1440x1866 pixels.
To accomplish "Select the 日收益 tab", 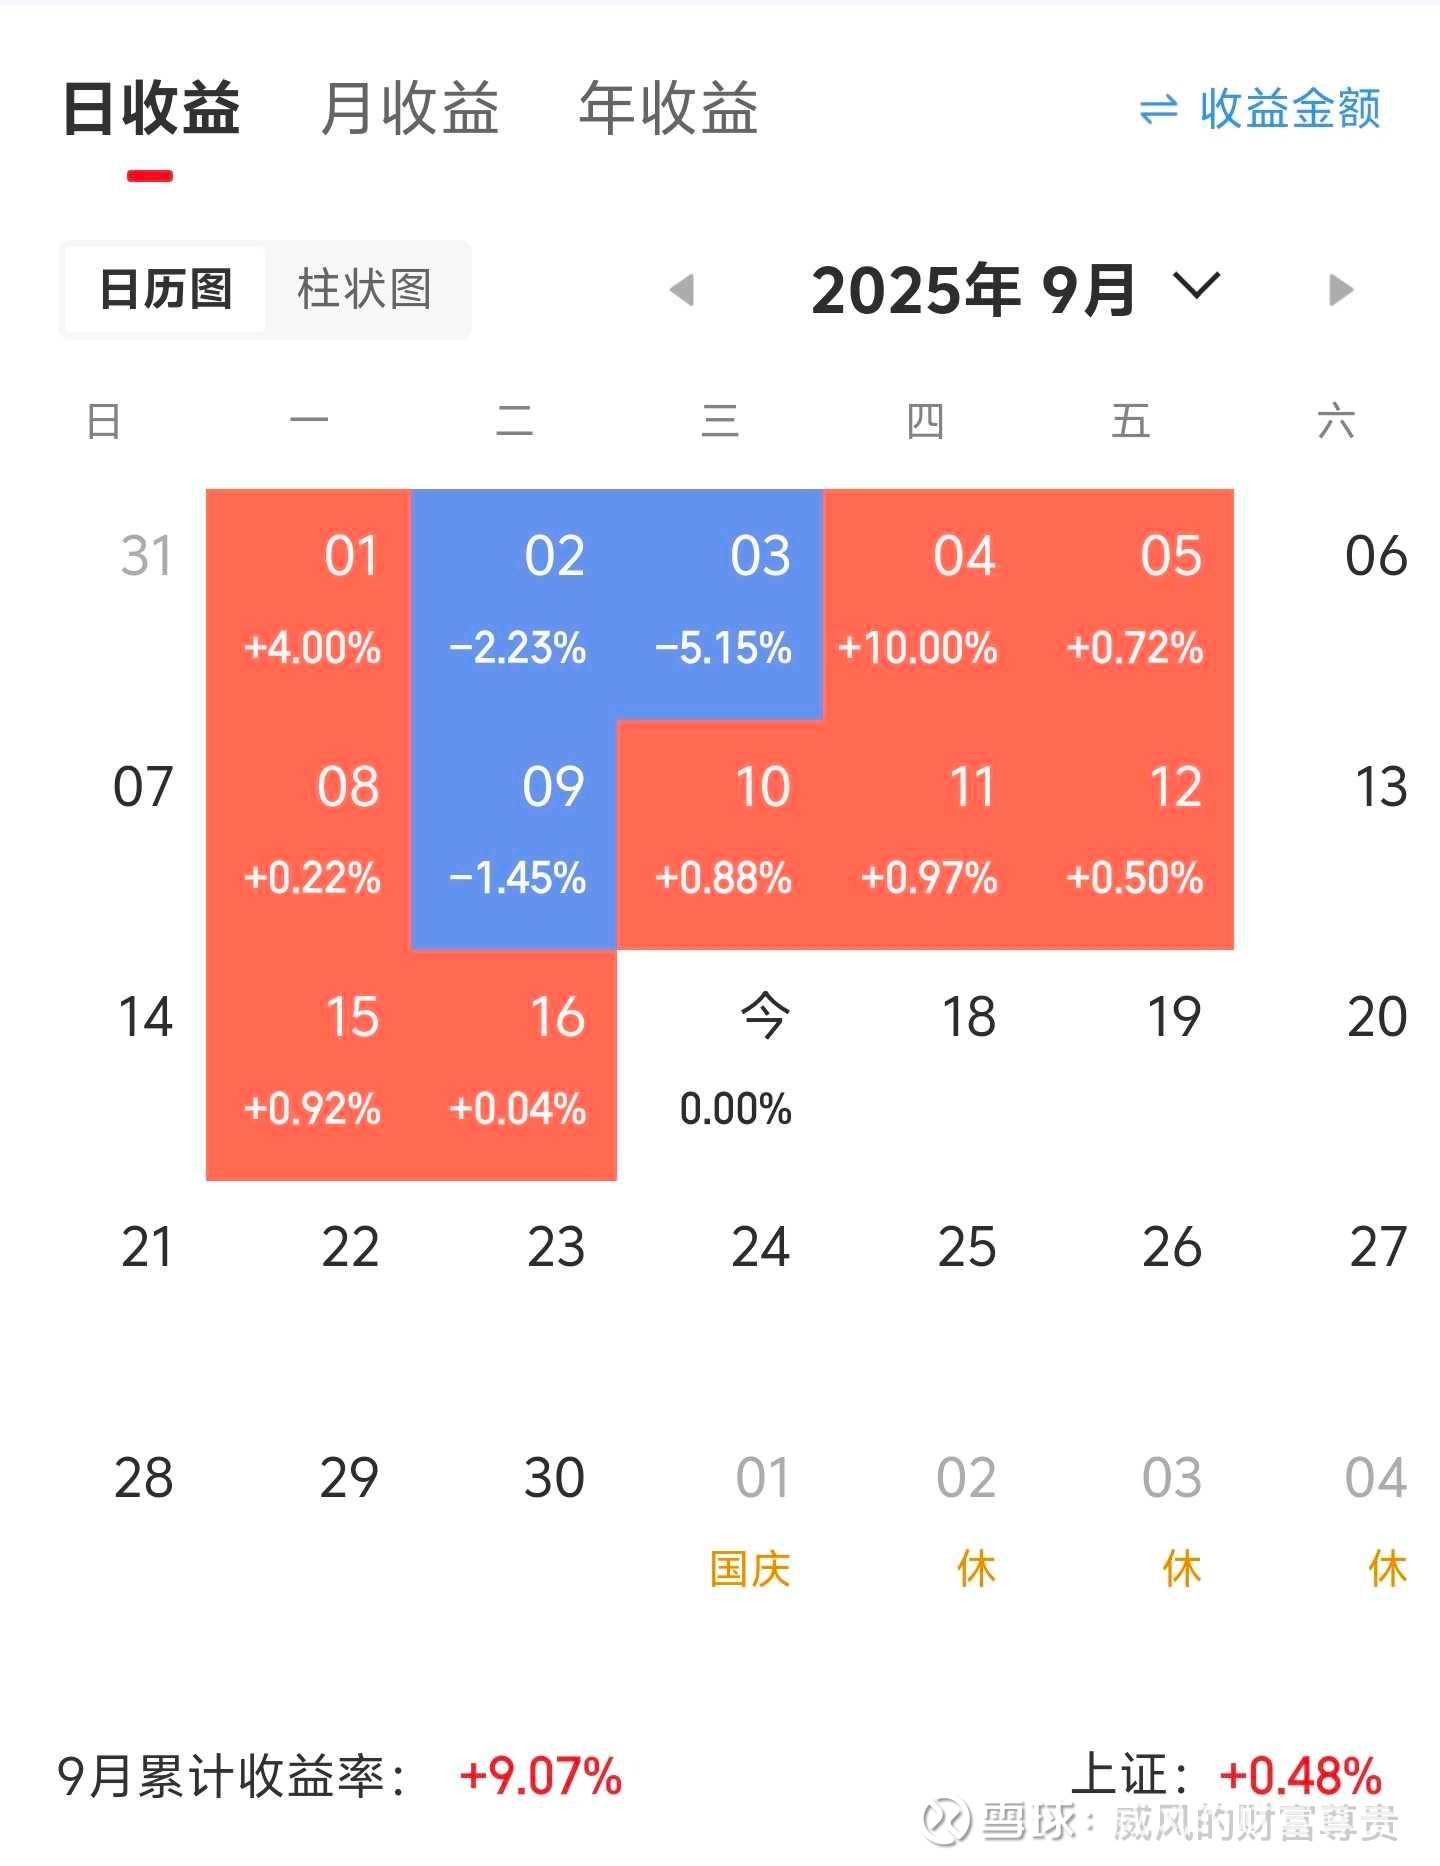I will [151, 109].
